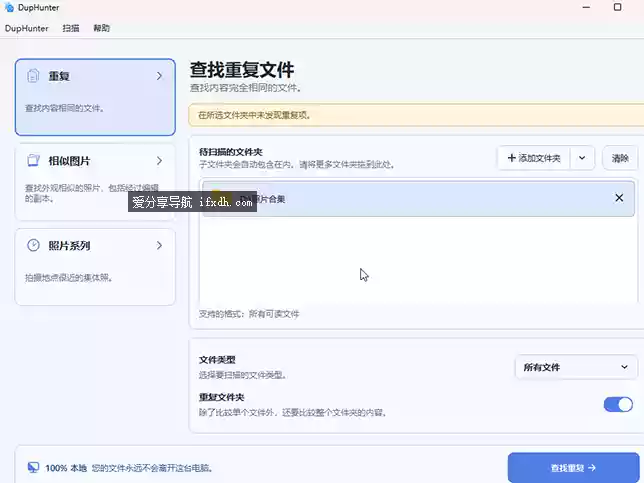This screenshot has width=644, height=483.
Task: Click the chevron on the 重复 card
Action: (x=159, y=76)
